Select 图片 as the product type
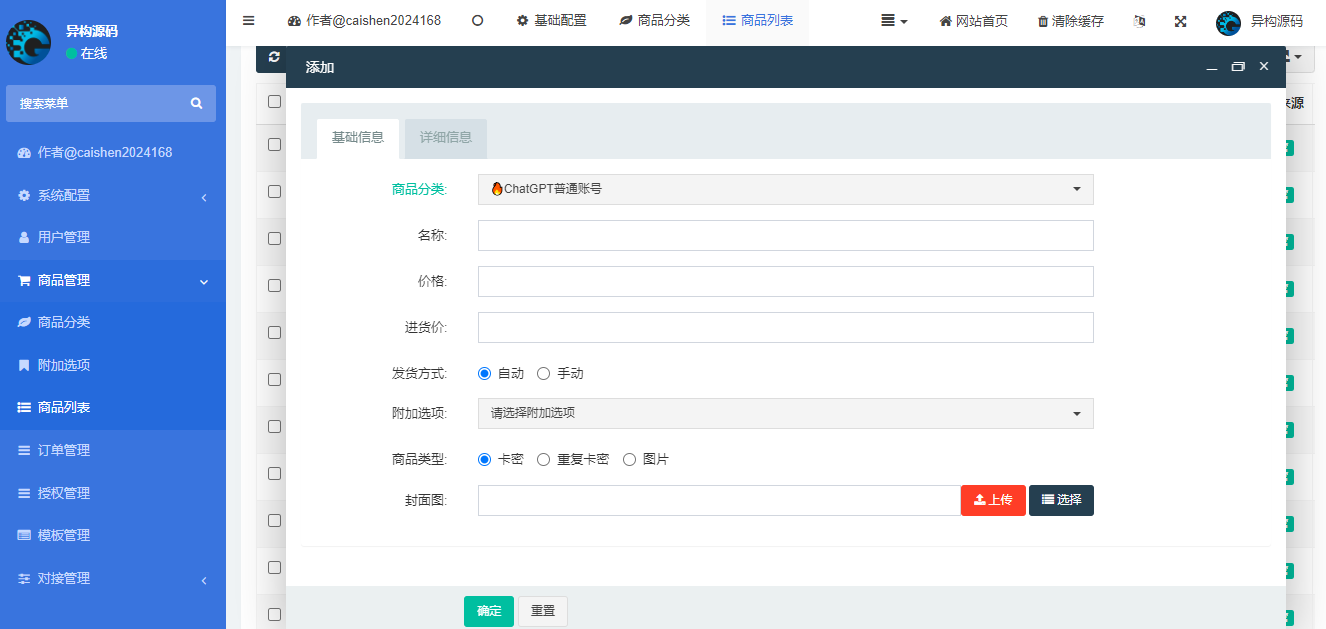 629,459
